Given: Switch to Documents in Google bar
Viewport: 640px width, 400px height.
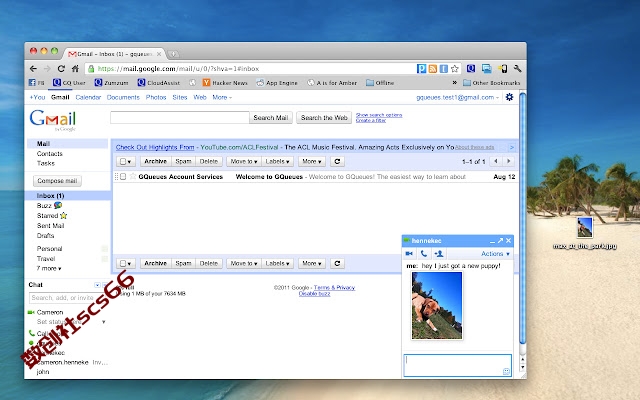Looking at the screenshot, I should [x=123, y=97].
